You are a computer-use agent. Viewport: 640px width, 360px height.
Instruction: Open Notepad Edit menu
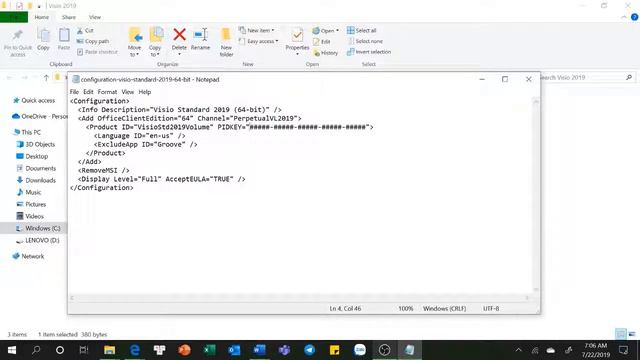(x=88, y=92)
